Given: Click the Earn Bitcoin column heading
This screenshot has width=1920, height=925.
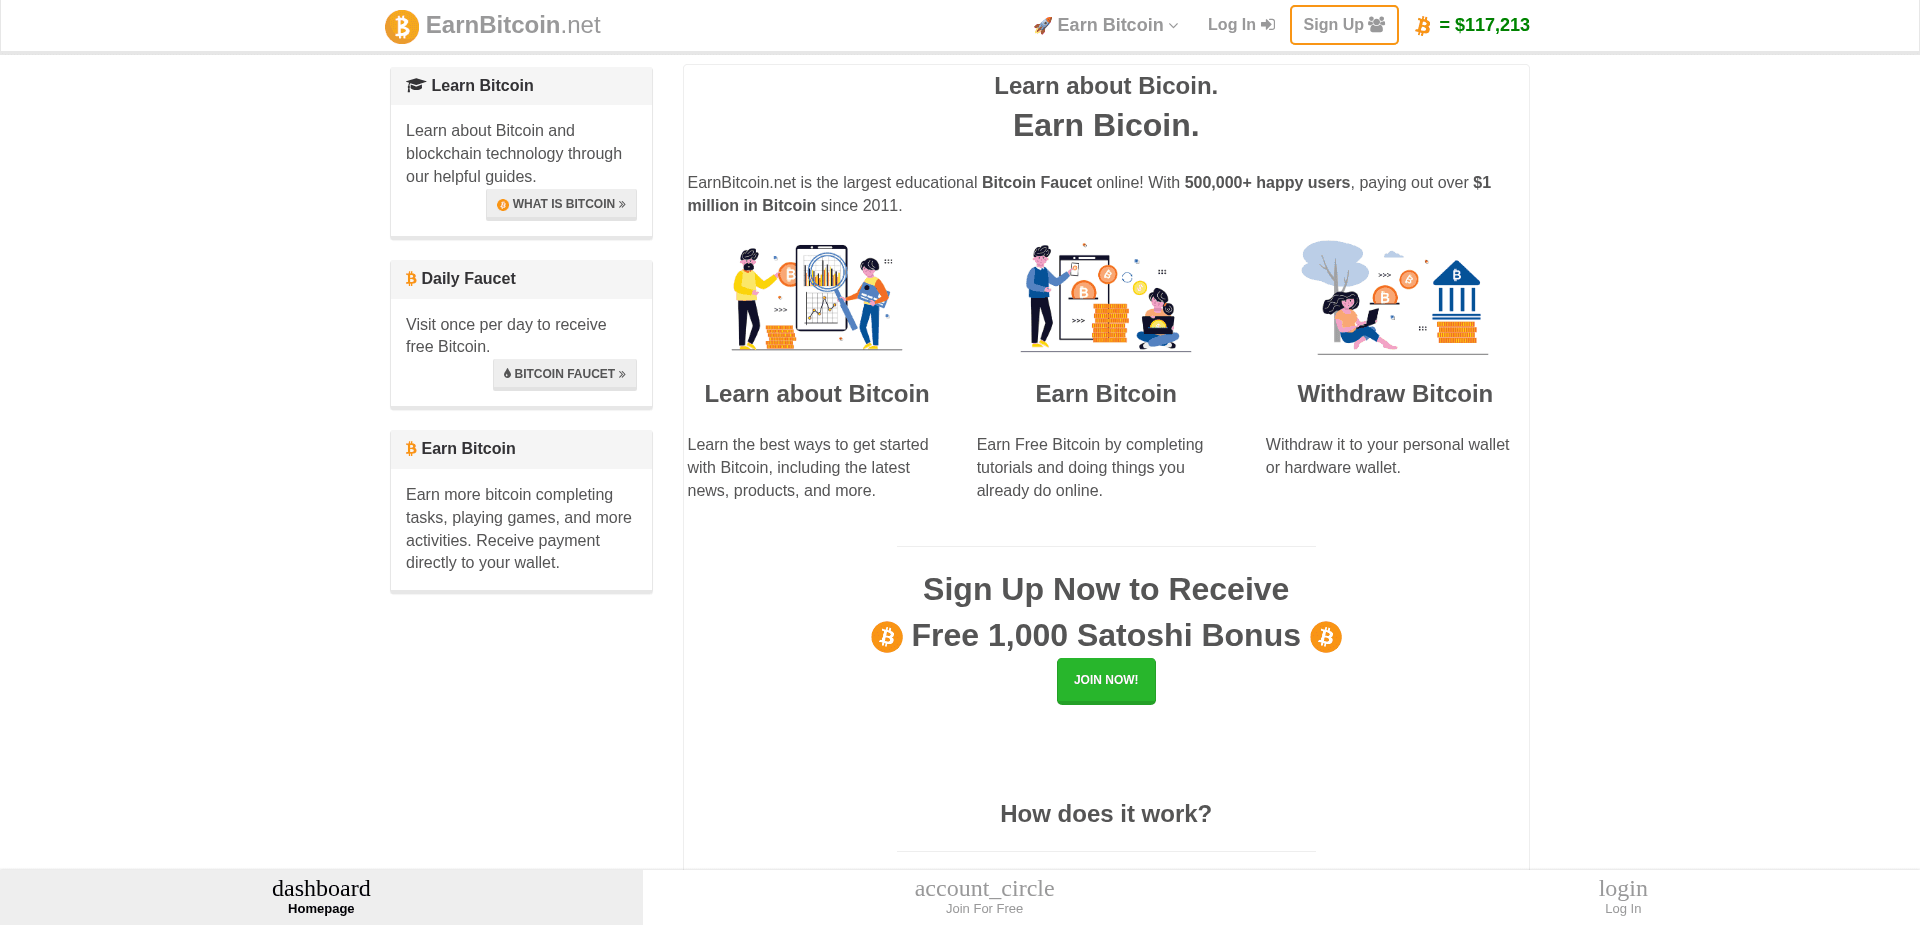Looking at the screenshot, I should (x=1106, y=394).
